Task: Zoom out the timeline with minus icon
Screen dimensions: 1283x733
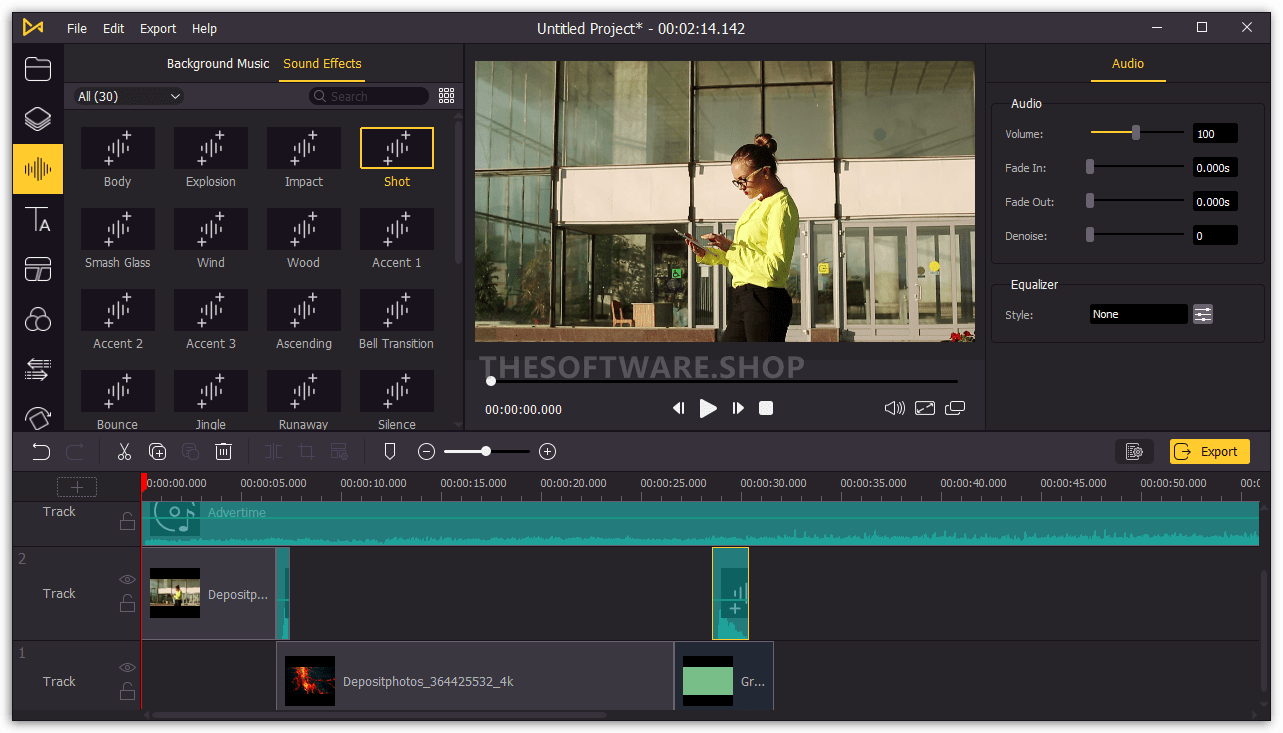Action: coord(426,452)
